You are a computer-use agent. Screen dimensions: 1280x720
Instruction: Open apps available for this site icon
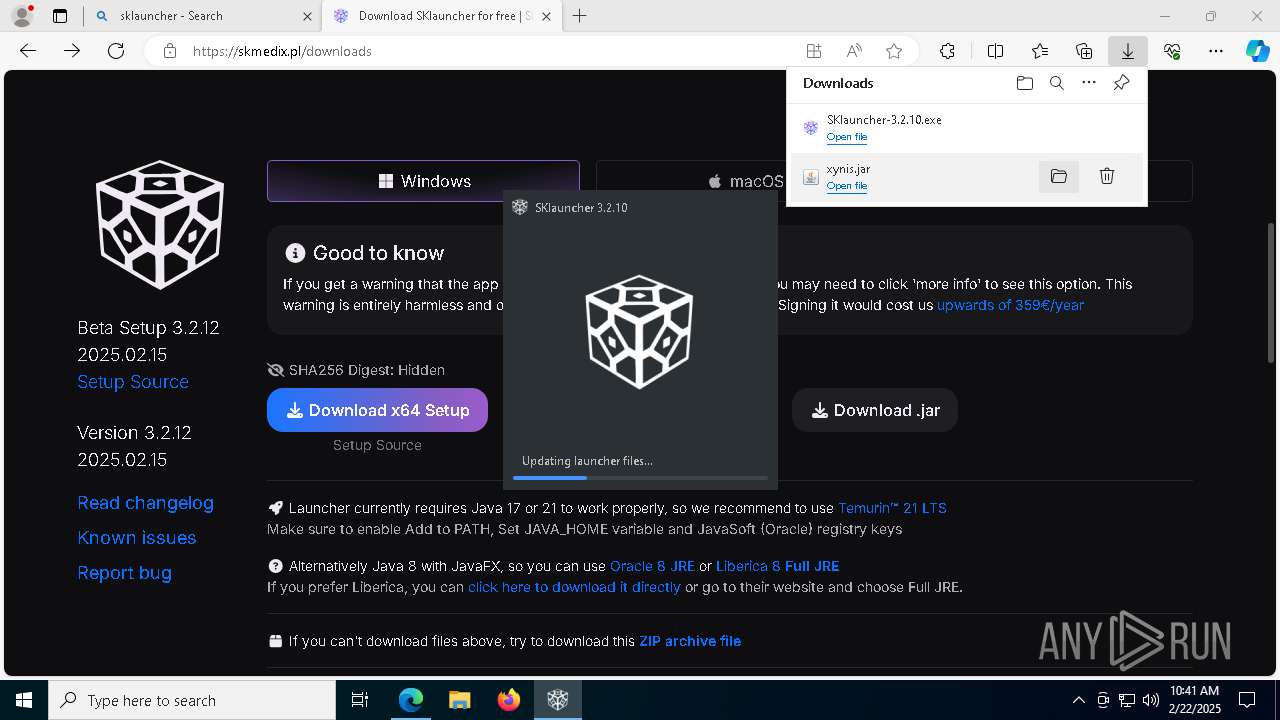(814, 51)
